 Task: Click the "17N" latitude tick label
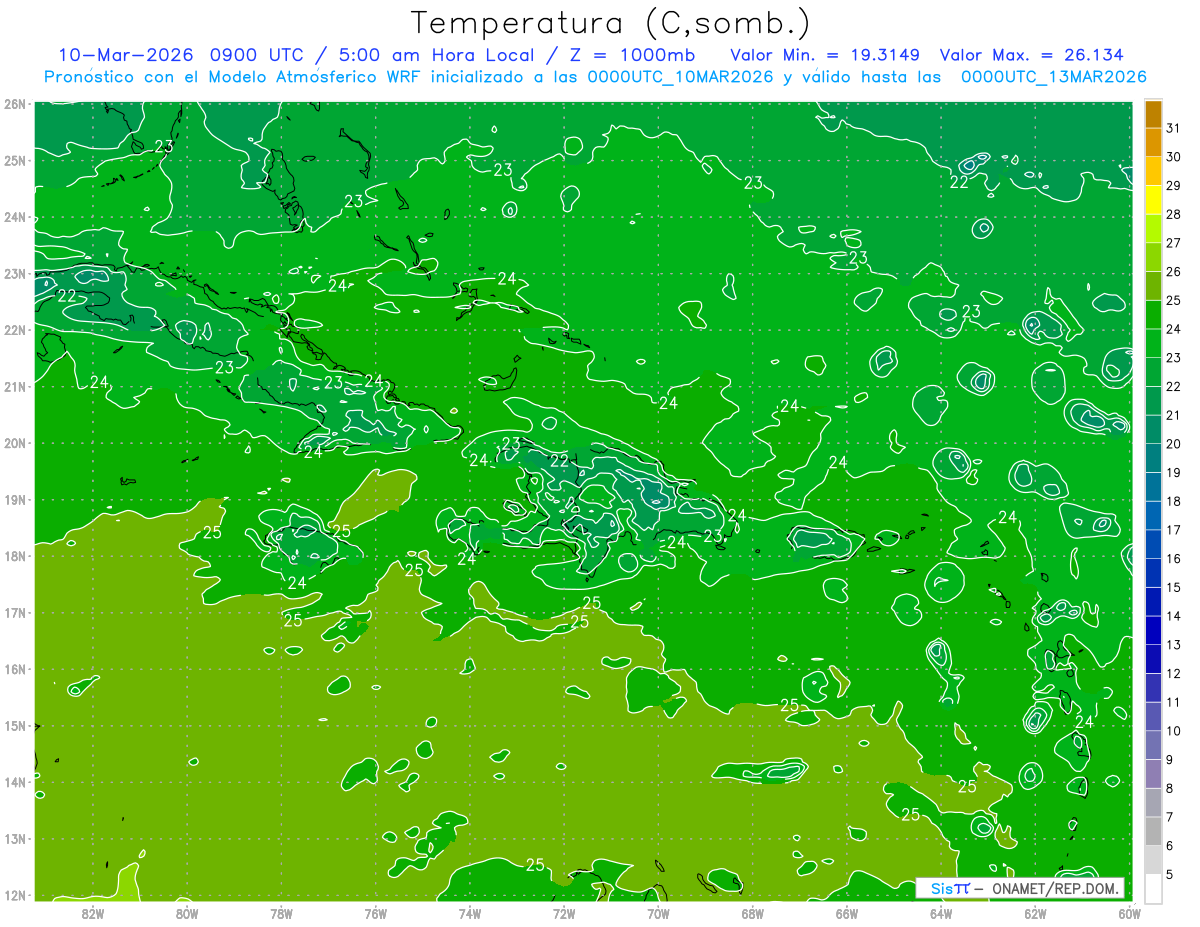pyautogui.click(x=14, y=612)
